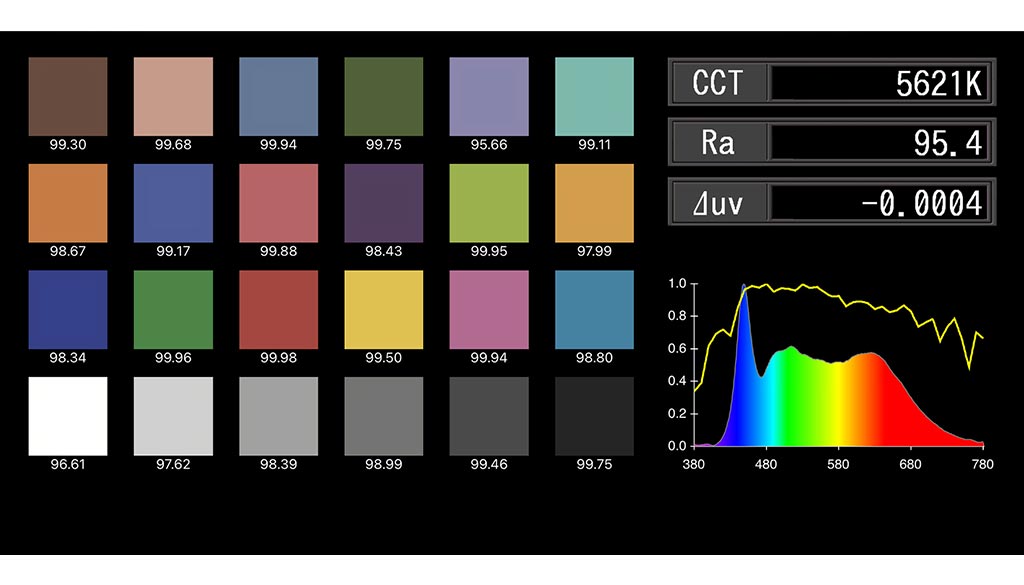The width and height of the screenshot is (1024, 585).
Task: Click the Δuv label
Action: (718, 204)
